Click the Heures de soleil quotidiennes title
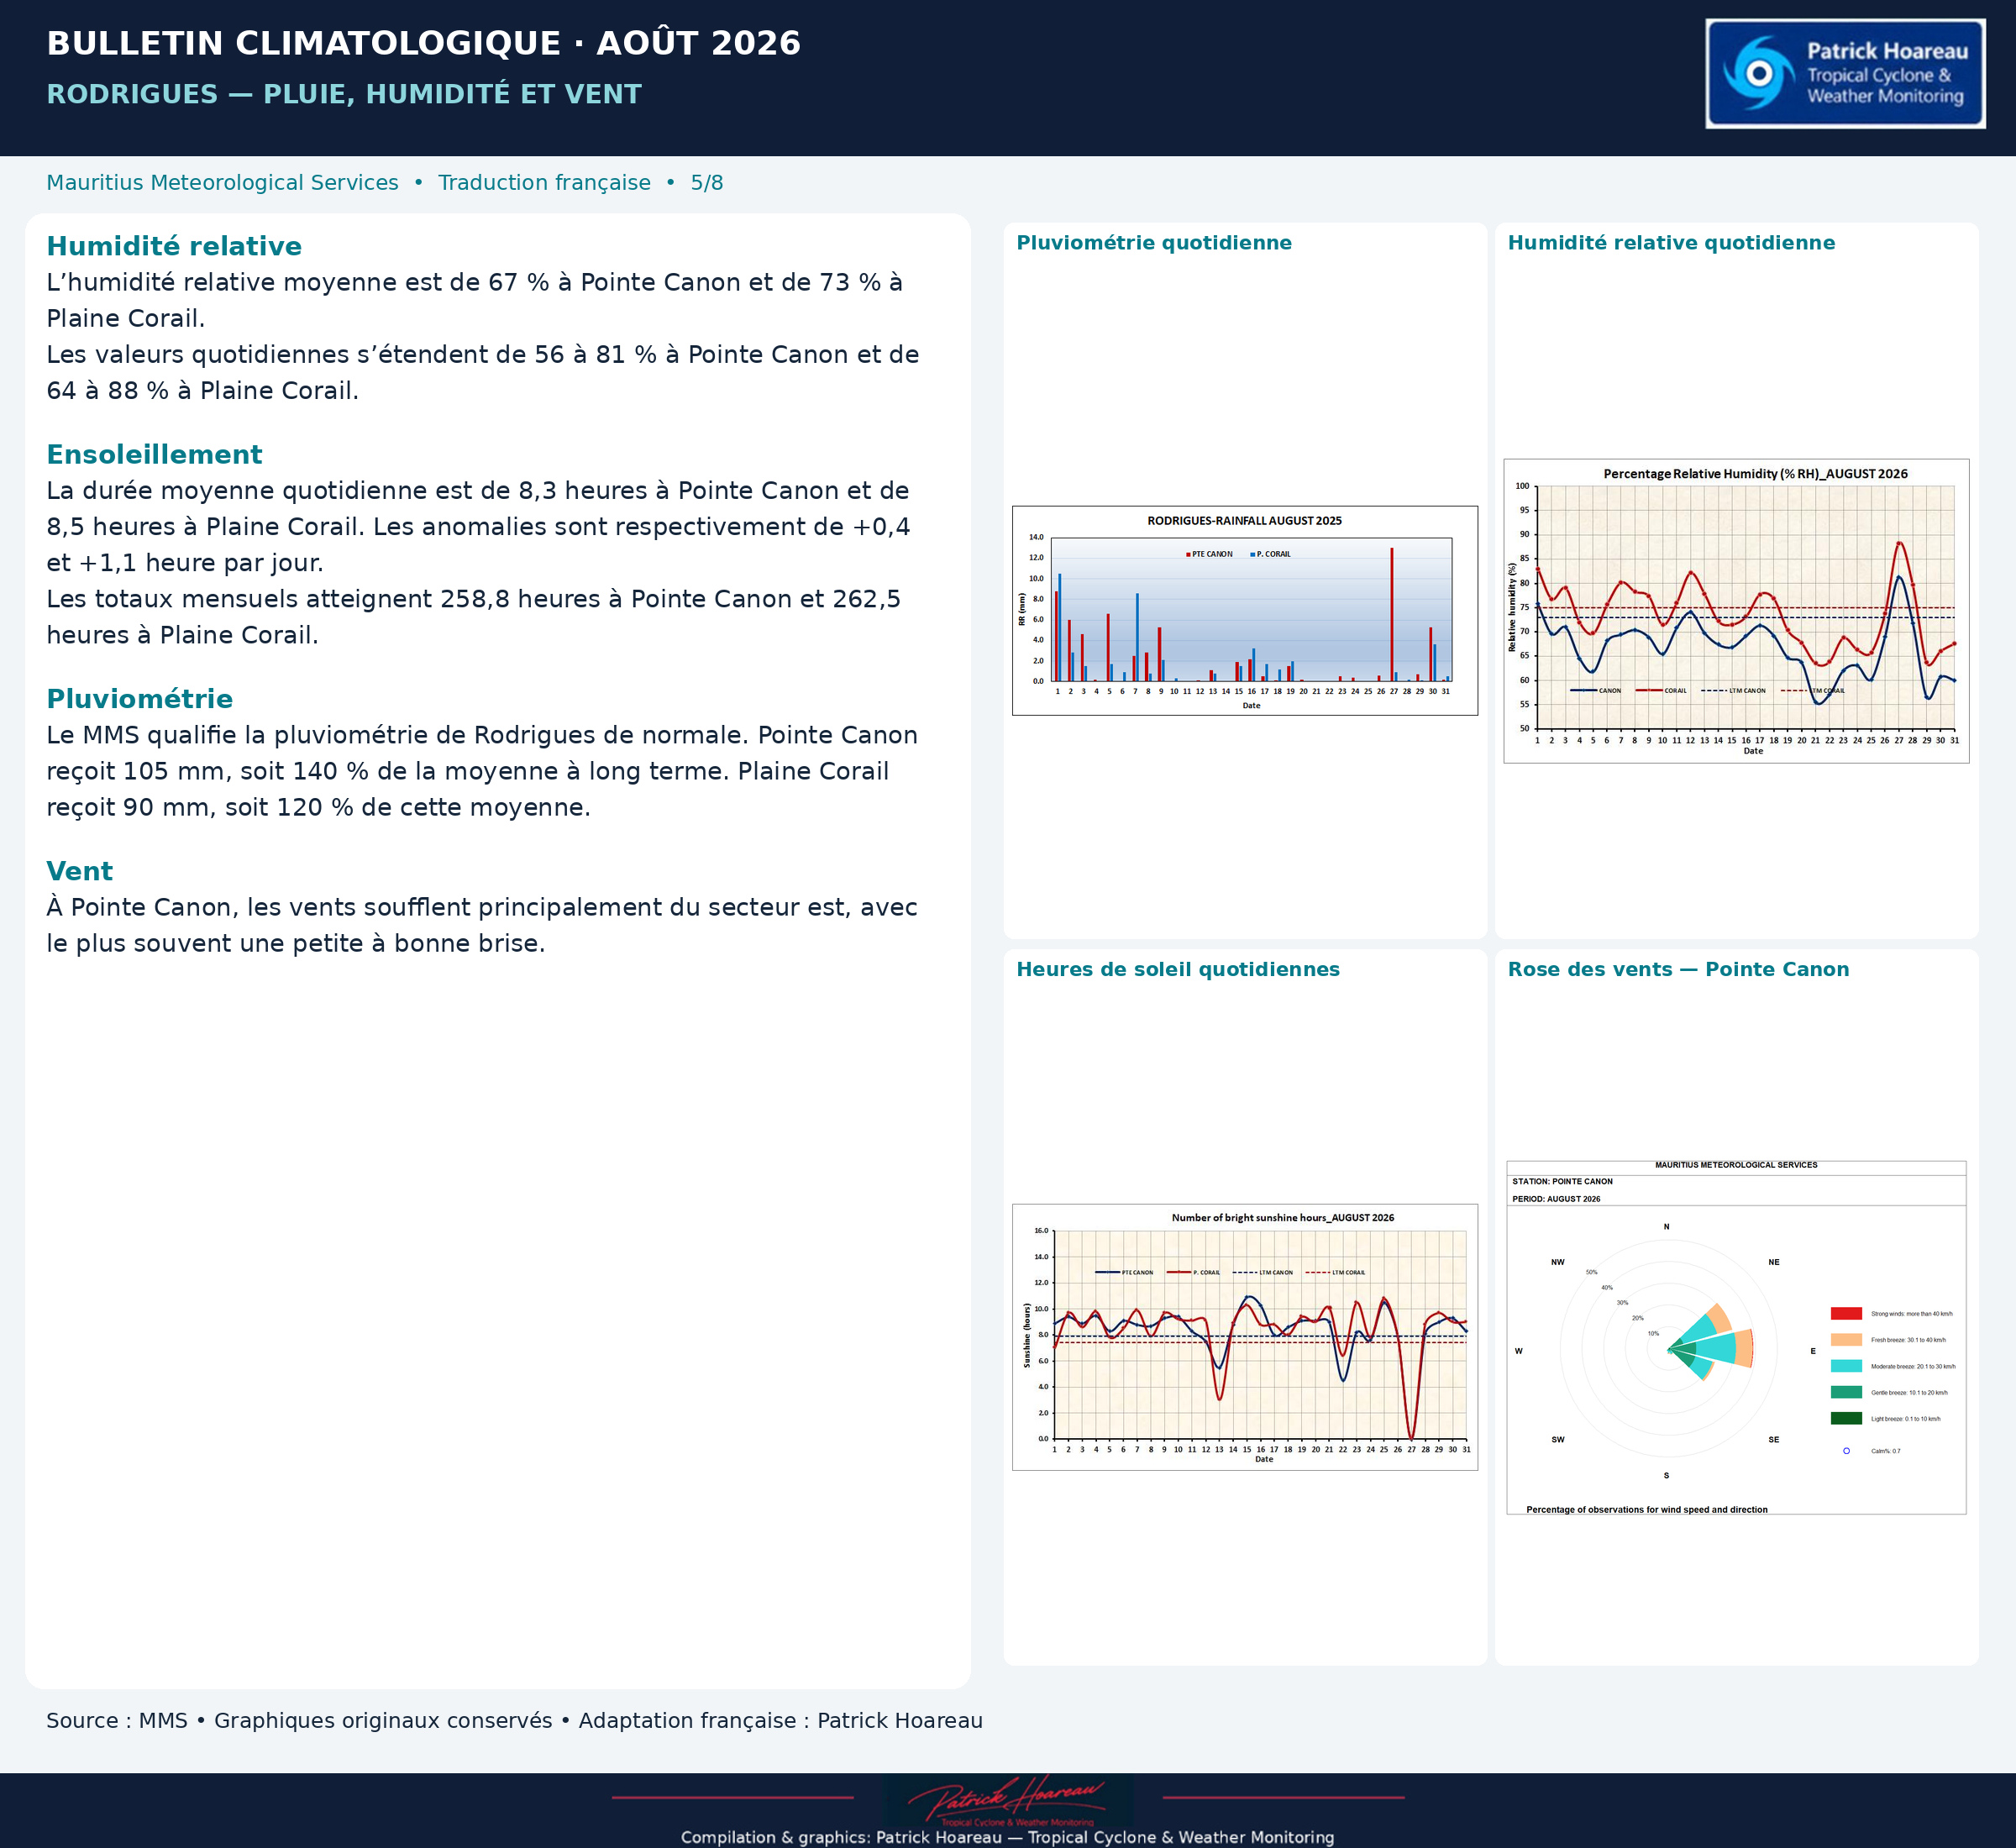 click(x=1178, y=969)
